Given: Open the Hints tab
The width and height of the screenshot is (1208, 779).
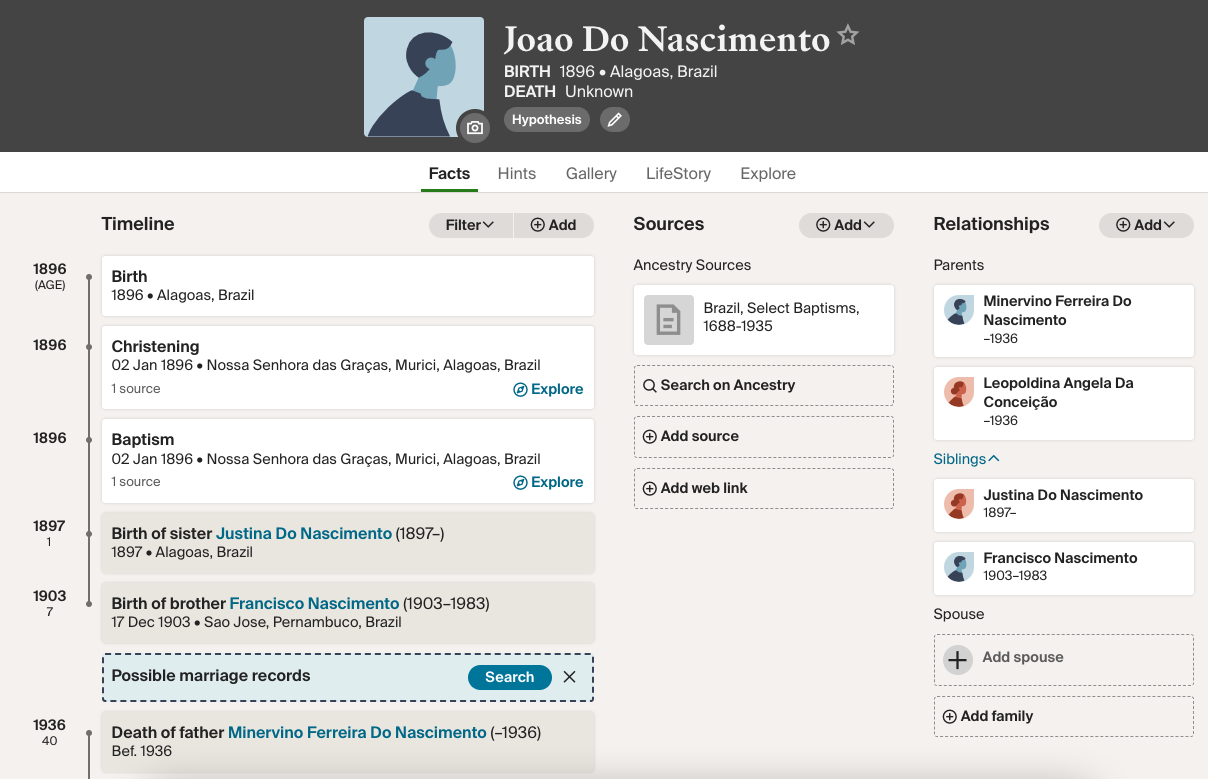Looking at the screenshot, I should (517, 173).
